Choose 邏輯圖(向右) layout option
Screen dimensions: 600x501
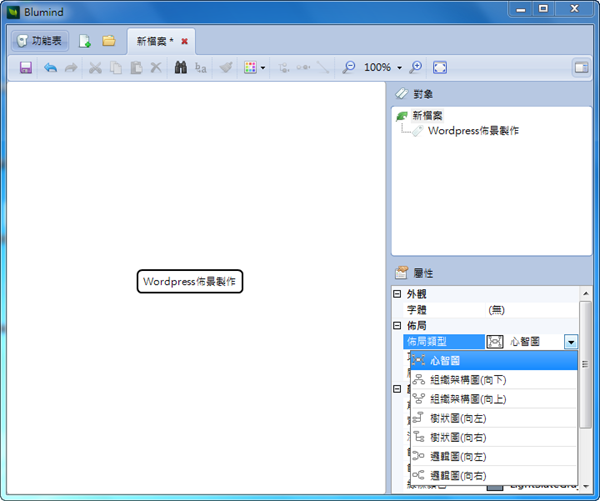[x=494, y=475]
